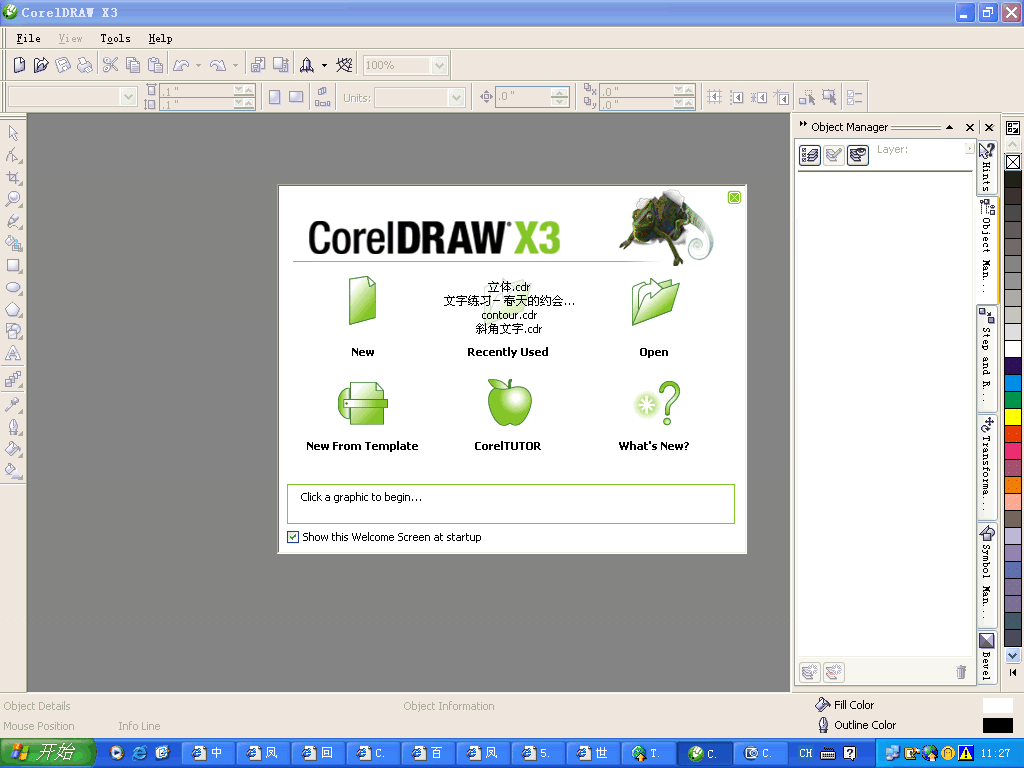Image resolution: width=1024 pixels, height=768 pixels.
Task: Select the Freehand drawing tool
Action: point(13,221)
